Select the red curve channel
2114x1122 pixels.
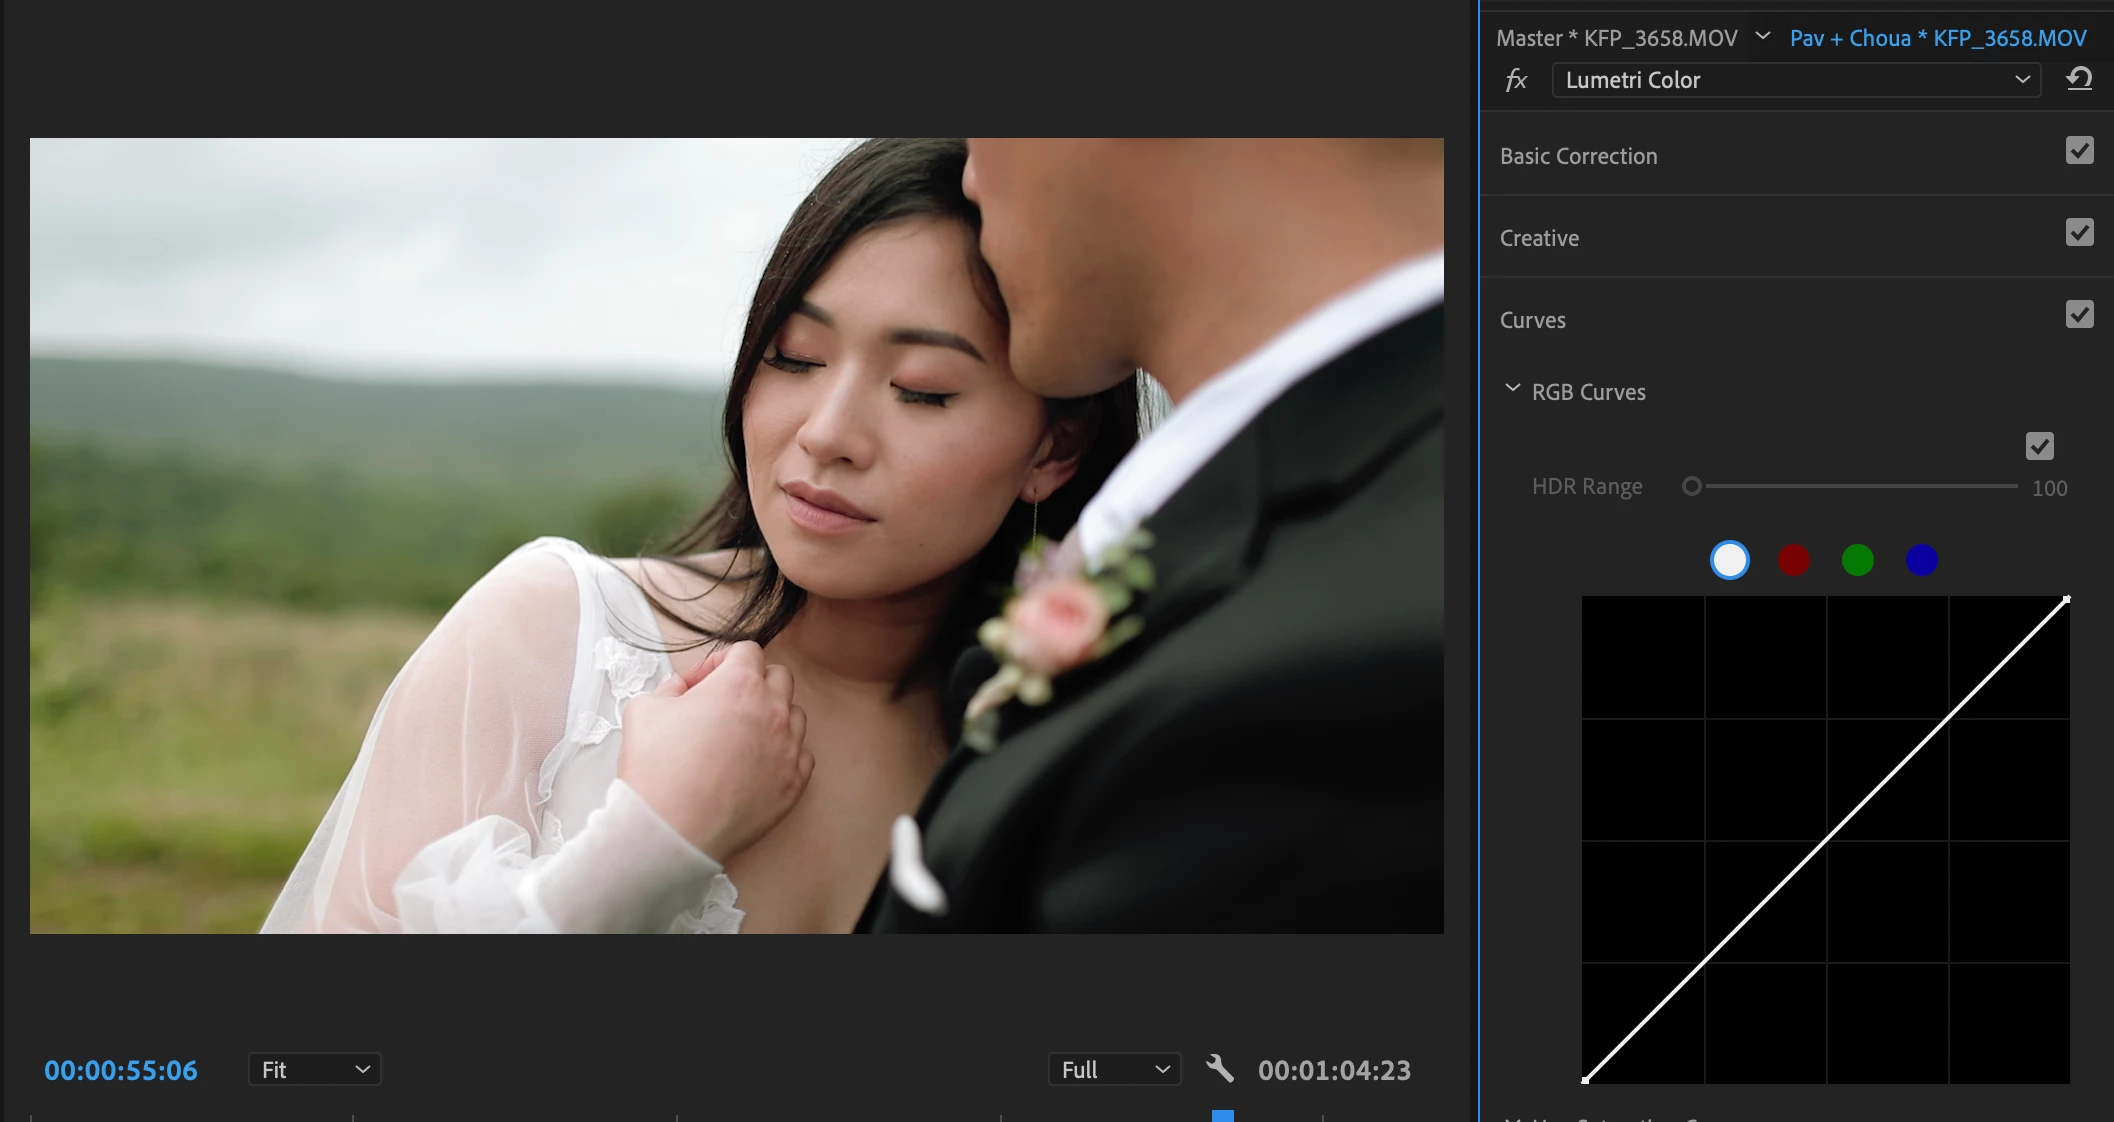click(1793, 560)
